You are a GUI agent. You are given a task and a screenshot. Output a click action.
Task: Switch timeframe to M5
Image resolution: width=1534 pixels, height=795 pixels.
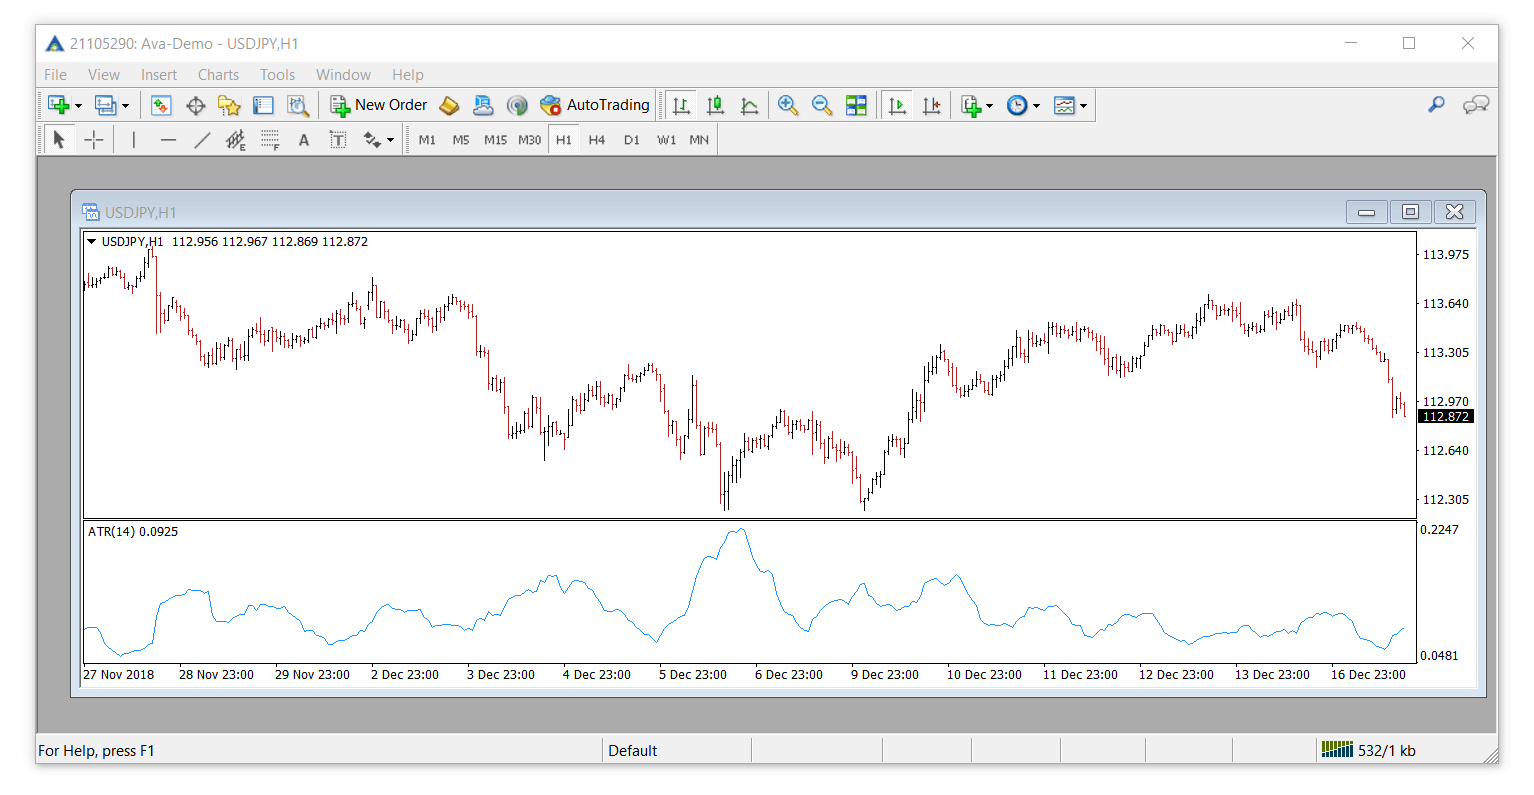461,140
